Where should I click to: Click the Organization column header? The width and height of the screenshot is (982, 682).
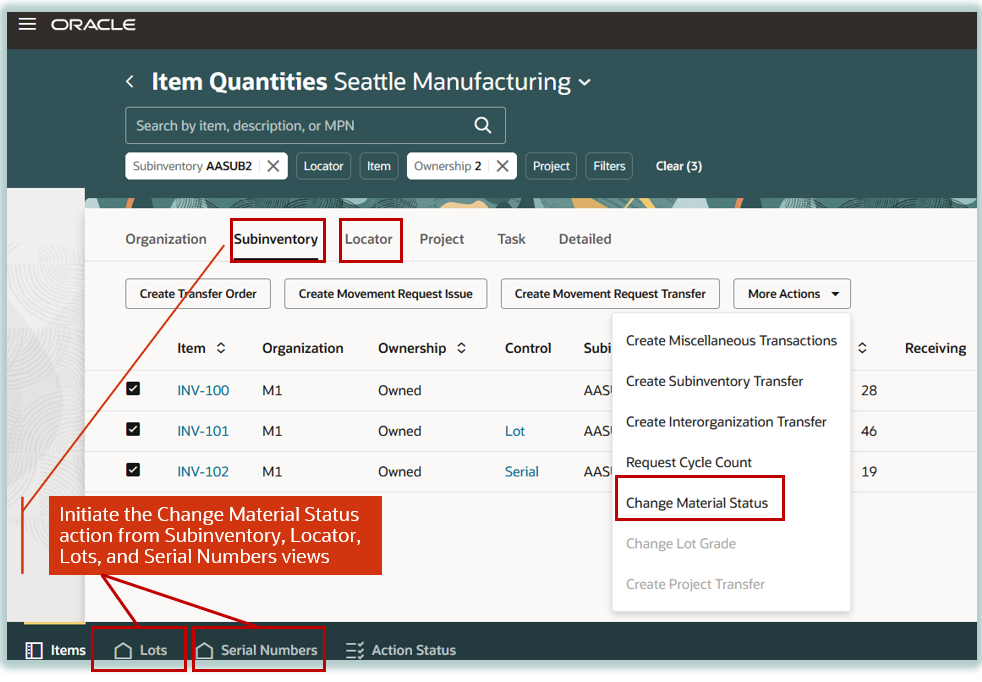(302, 348)
